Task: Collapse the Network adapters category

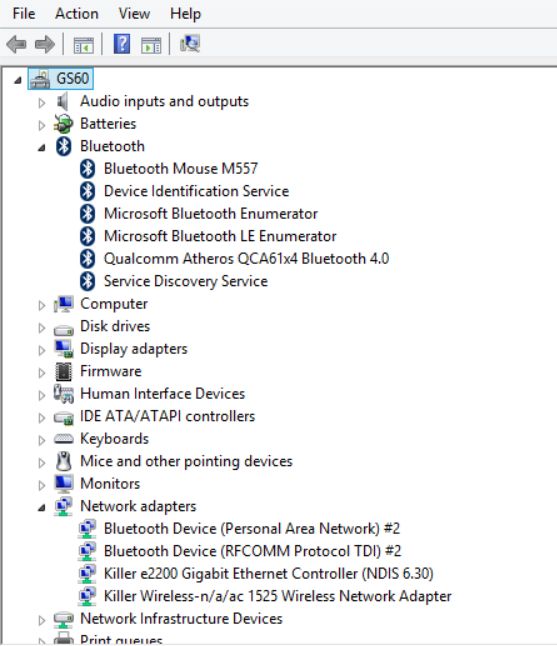Action: 42,508
